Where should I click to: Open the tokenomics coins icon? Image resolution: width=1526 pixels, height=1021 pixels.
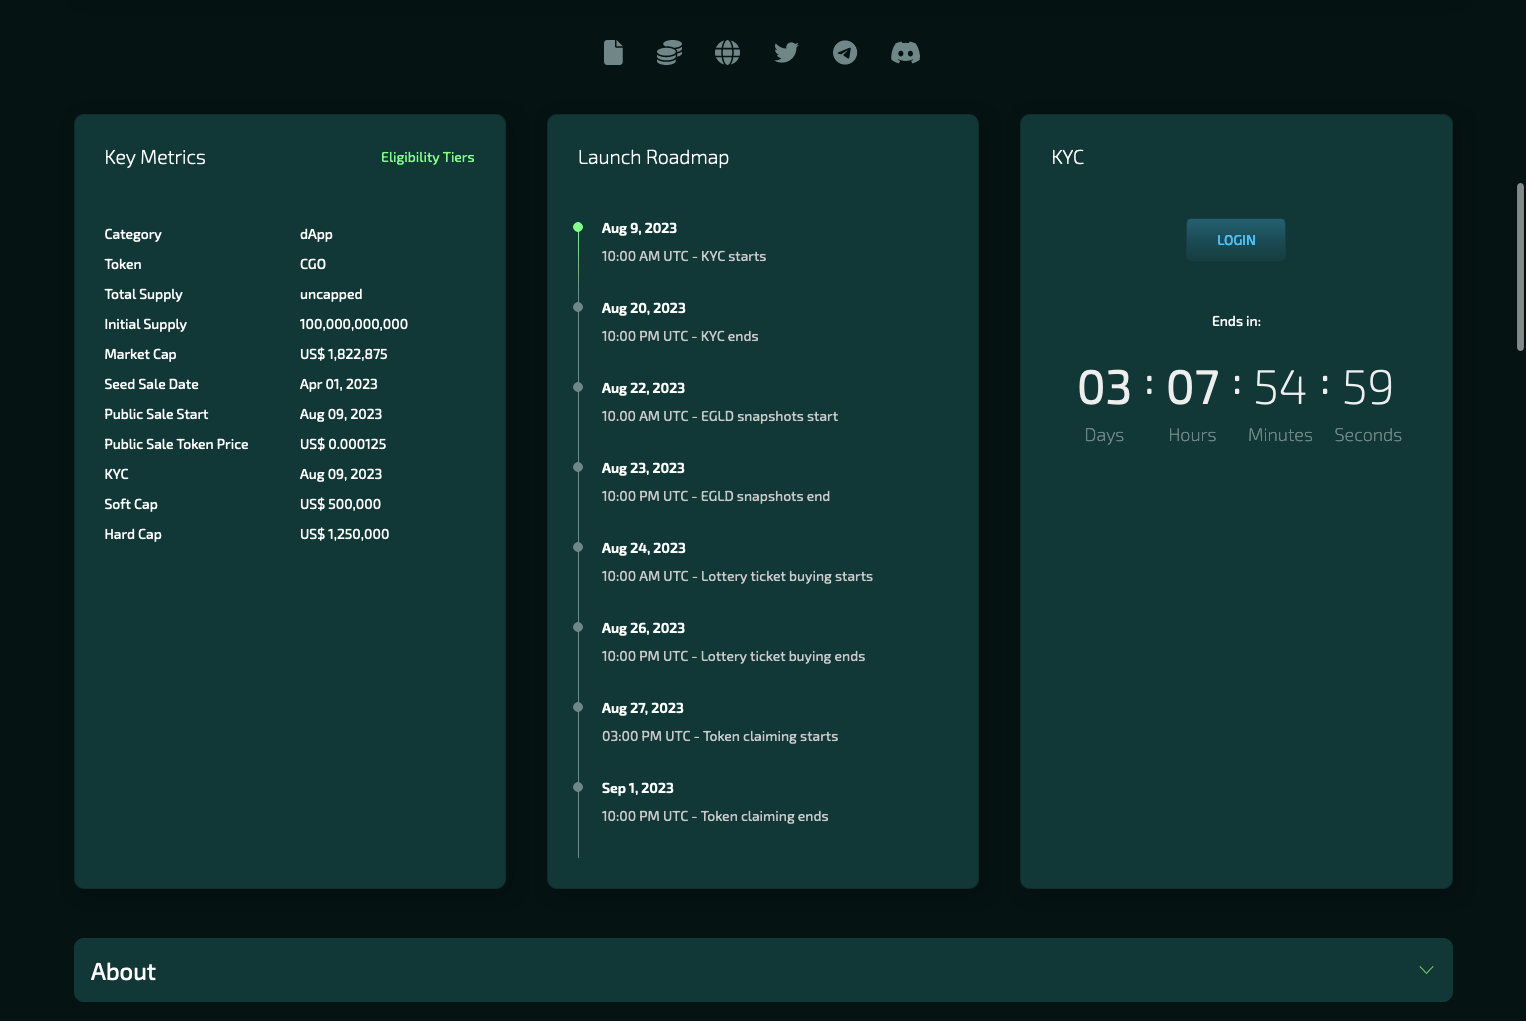click(x=668, y=52)
